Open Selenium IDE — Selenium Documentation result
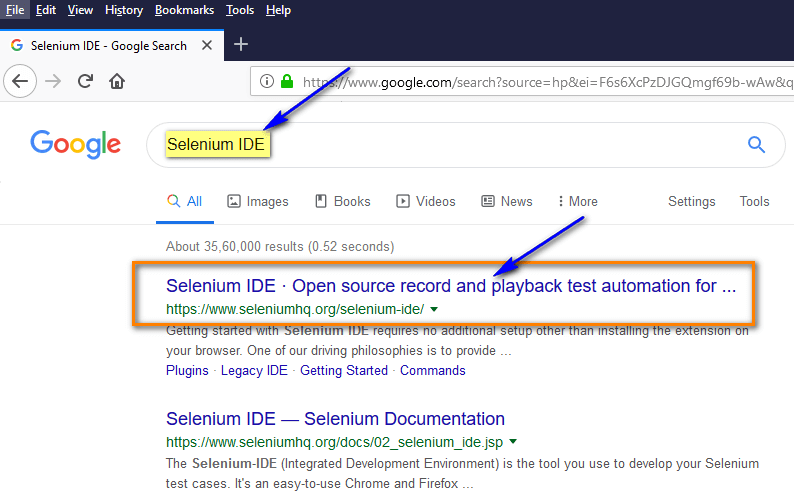The height and width of the screenshot is (504, 794). click(x=335, y=419)
